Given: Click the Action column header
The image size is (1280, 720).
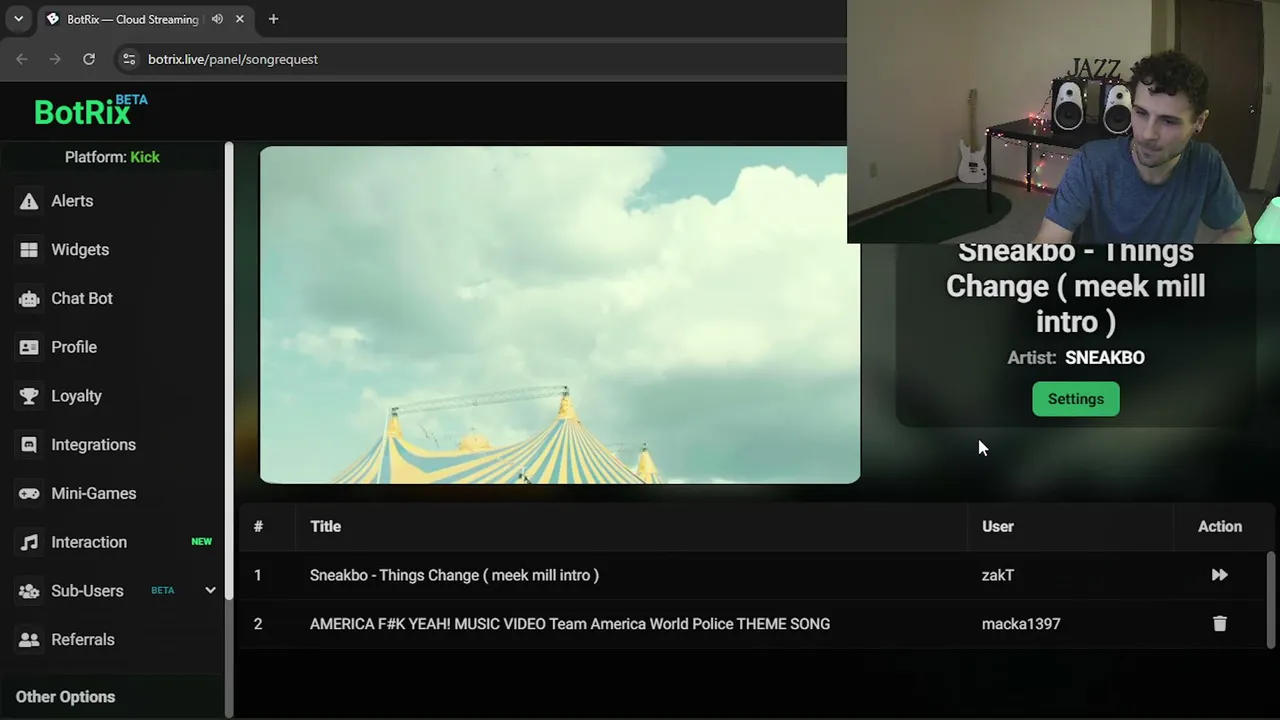Looking at the screenshot, I should 1220,527.
